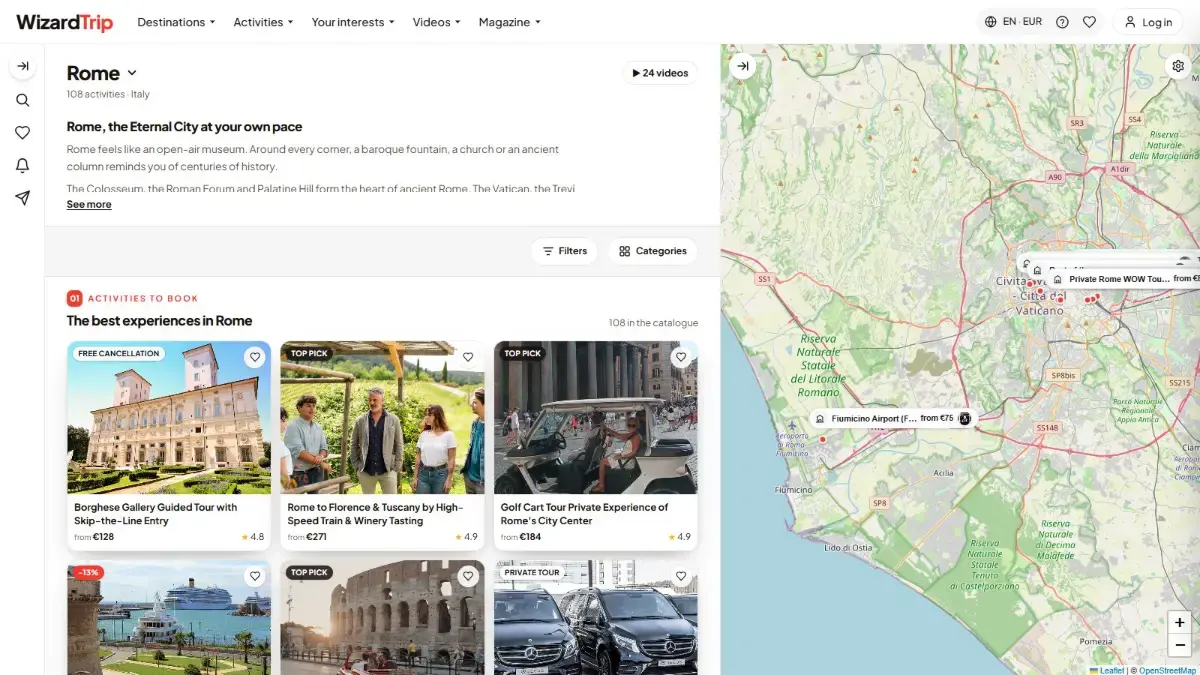Click the from €184 price
Screen dimensions: 1200x675
(x=521, y=537)
